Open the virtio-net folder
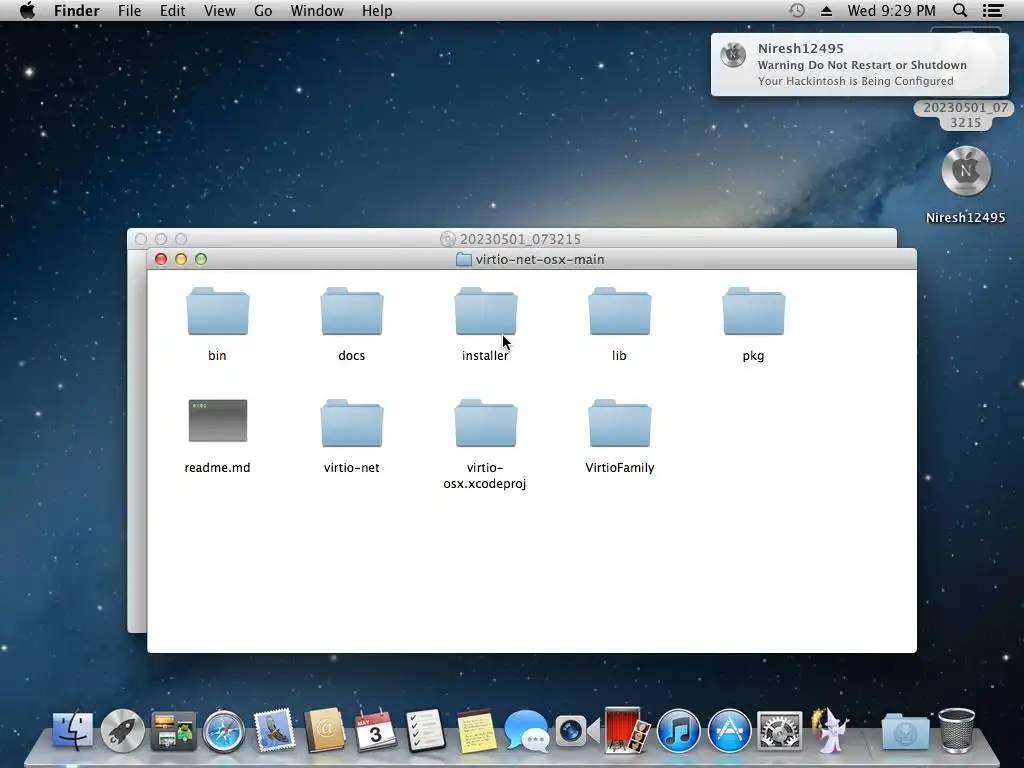1024x768 pixels. click(x=351, y=423)
